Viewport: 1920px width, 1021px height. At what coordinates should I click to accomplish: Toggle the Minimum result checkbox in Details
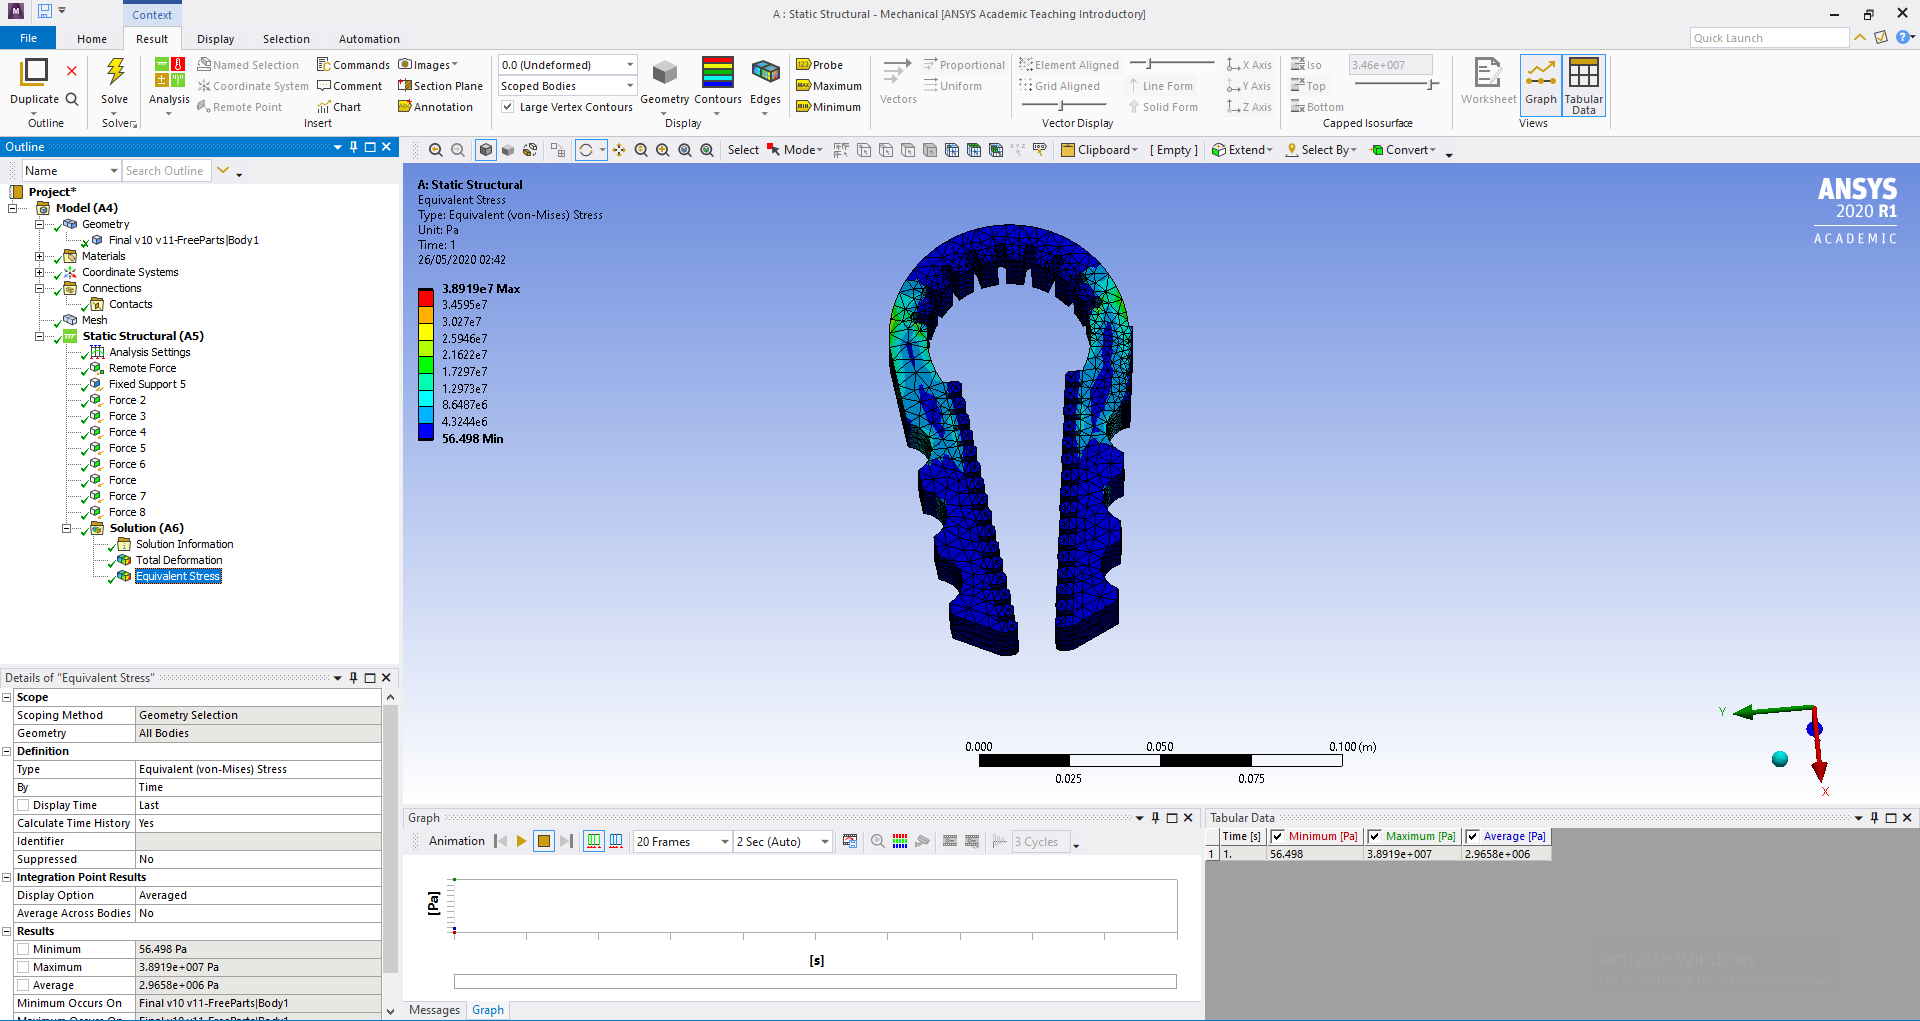point(23,949)
